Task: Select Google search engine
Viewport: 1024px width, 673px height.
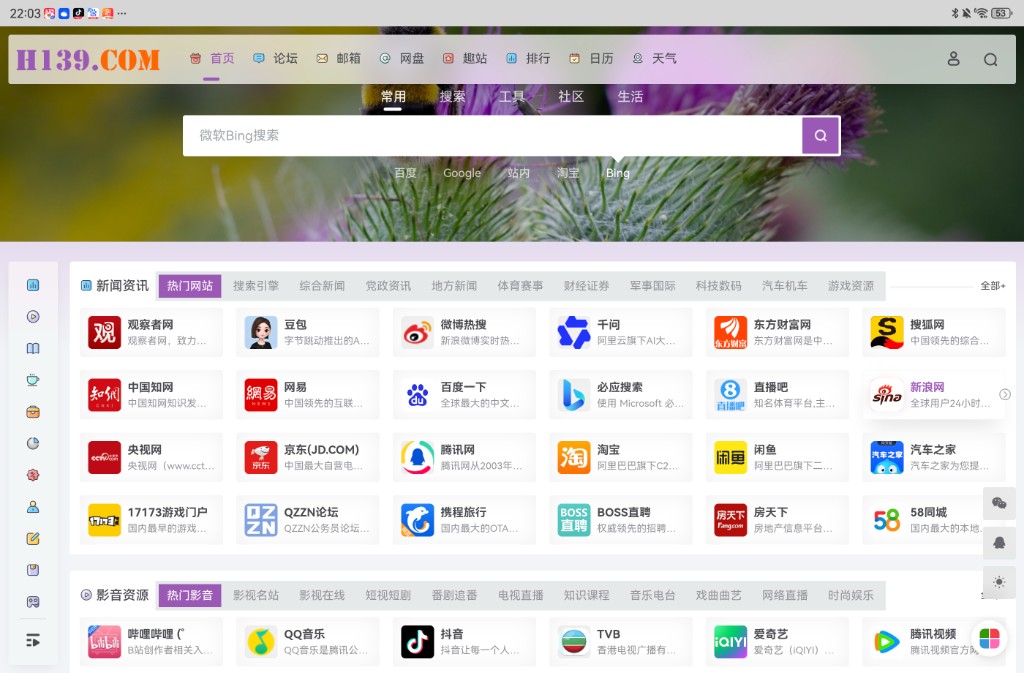Action: [462, 173]
